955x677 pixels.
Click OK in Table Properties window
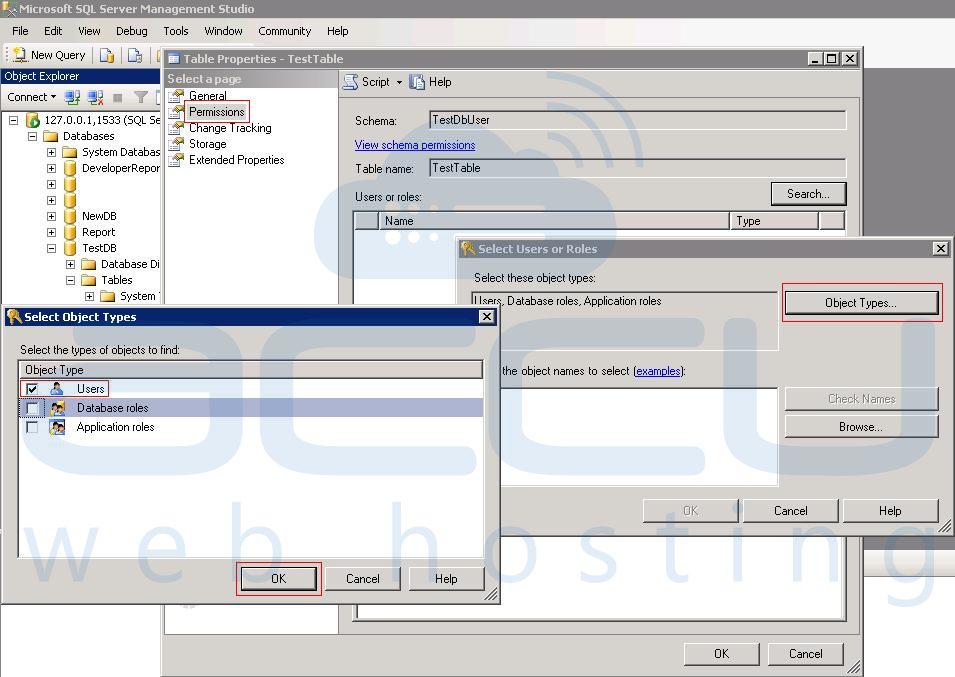click(721, 654)
